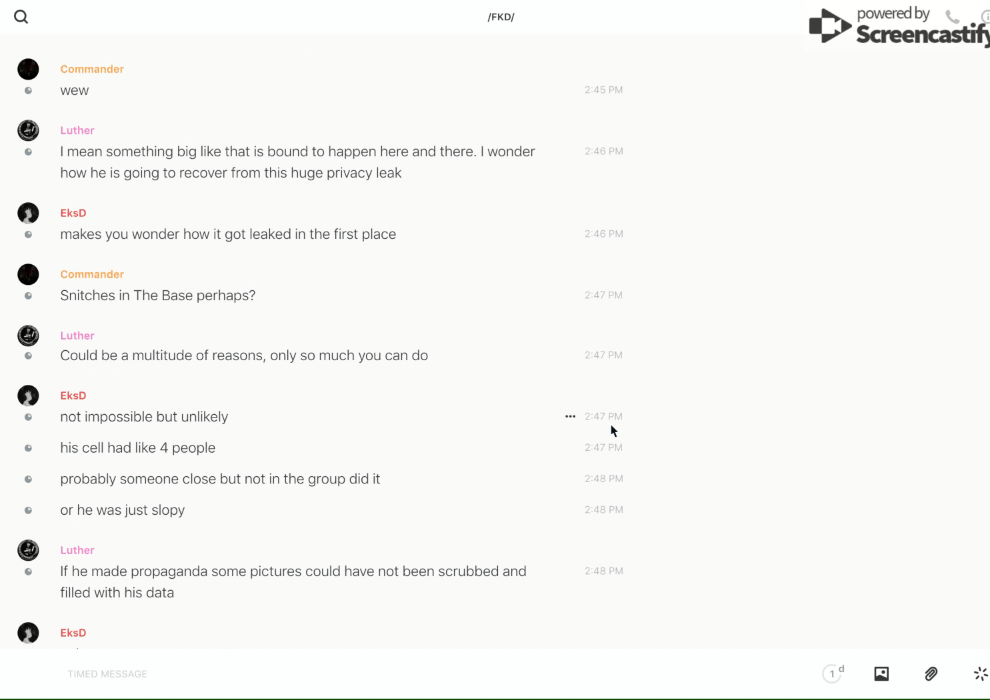990x700 pixels.
Task: Click Luther's avatar beside 'If he made propaganda'
Action: pos(28,550)
